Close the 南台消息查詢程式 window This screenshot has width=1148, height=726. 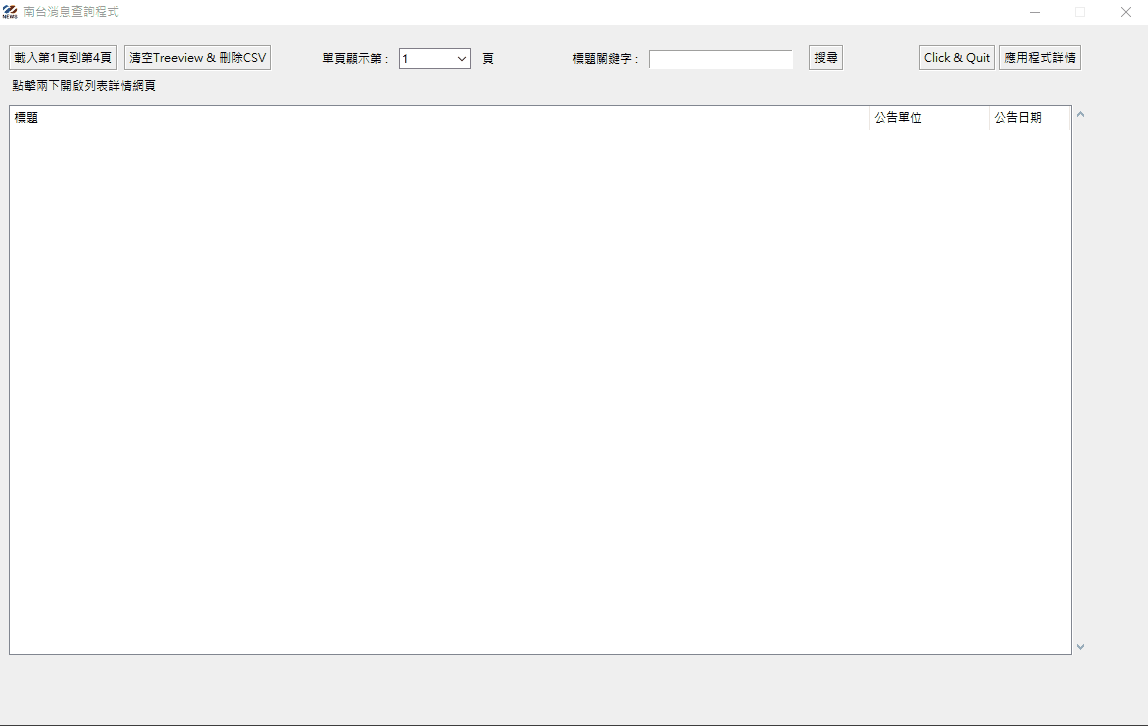click(x=1125, y=12)
